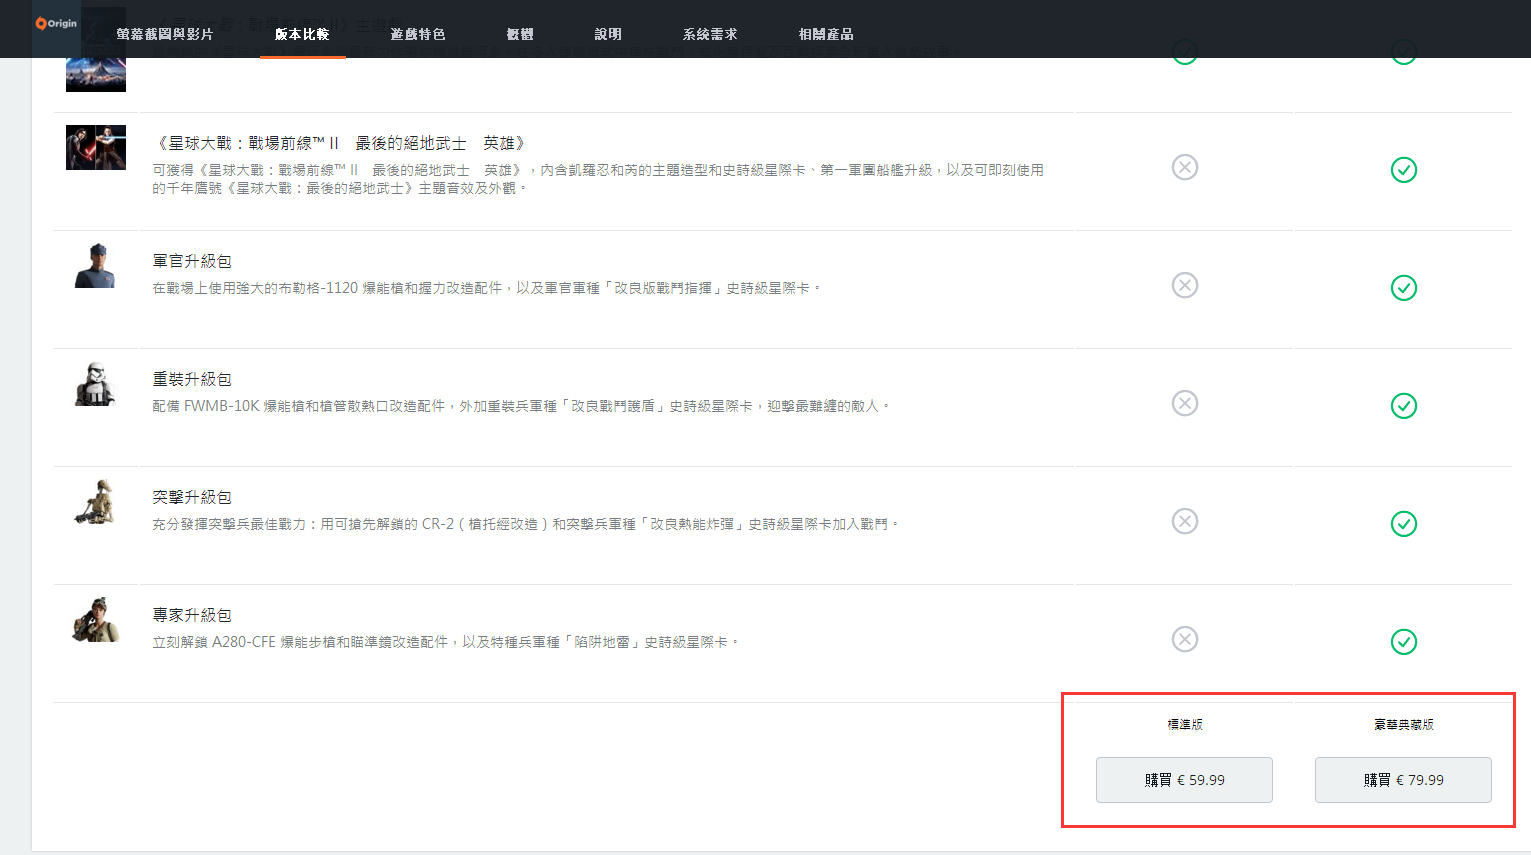
Task: Click the grey X icon in 最後的絕地武士 row
Action: coord(1185,167)
